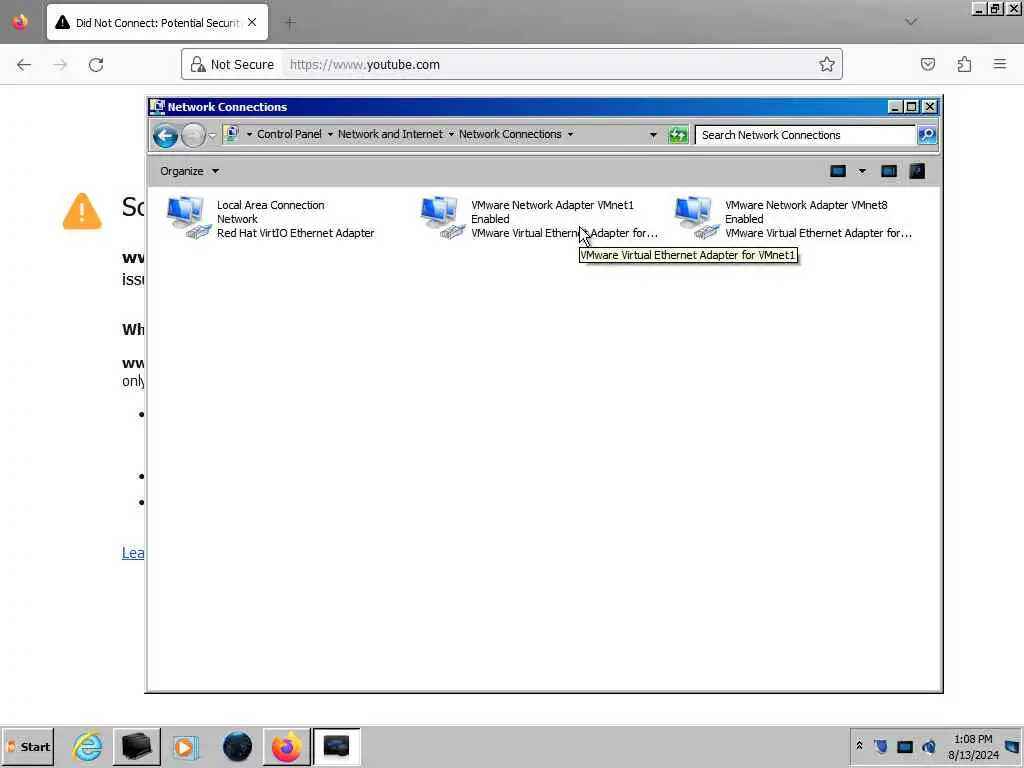The image size is (1024, 768).
Task: Focus the Search Network Connections field
Action: pos(805,135)
